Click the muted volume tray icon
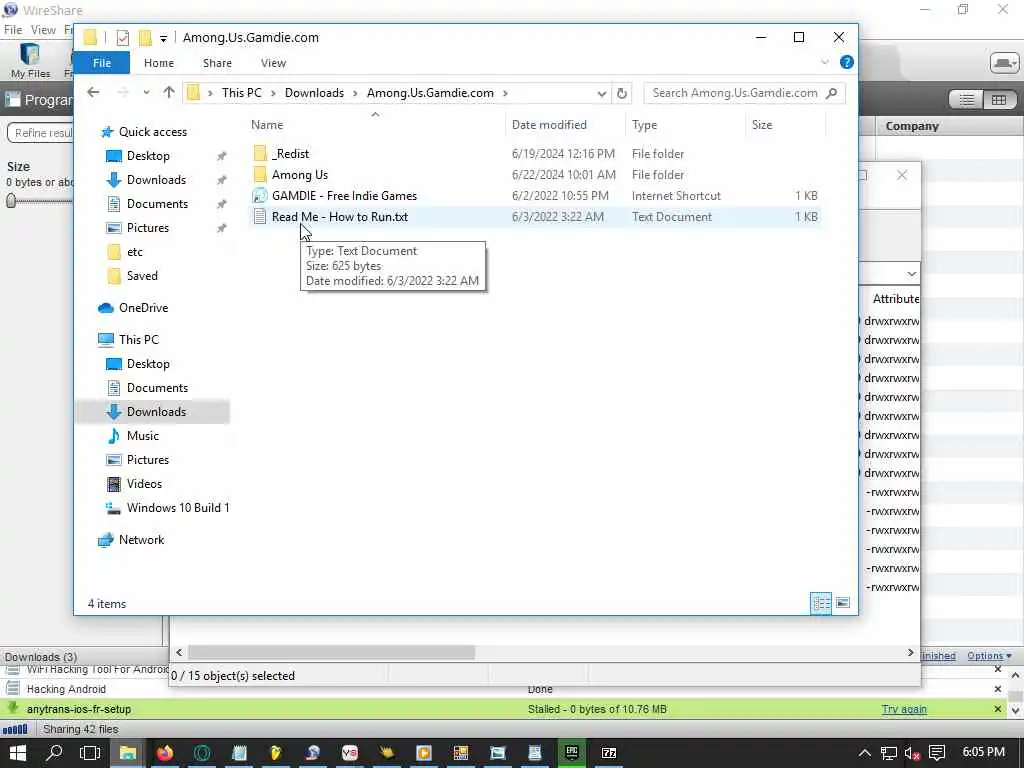This screenshot has width=1024, height=768. (912, 754)
